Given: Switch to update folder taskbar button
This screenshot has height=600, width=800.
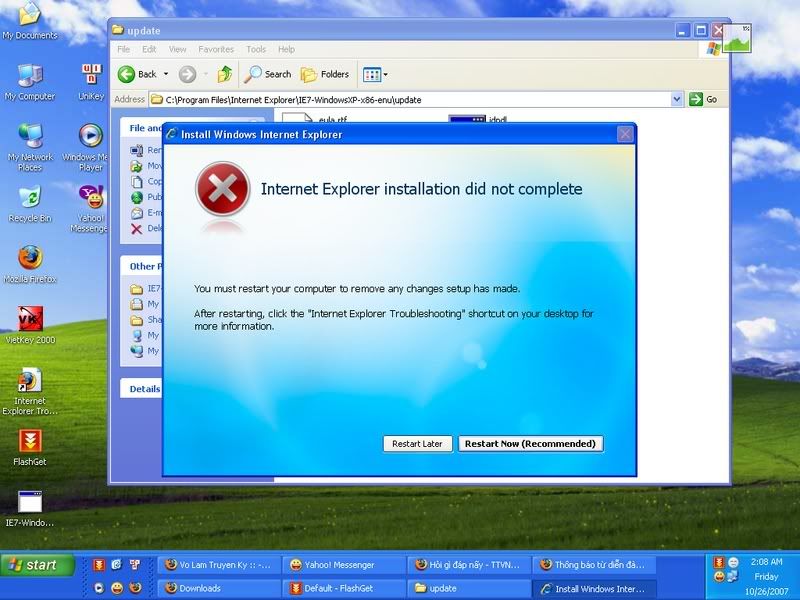Looking at the screenshot, I should tap(469, 588).
